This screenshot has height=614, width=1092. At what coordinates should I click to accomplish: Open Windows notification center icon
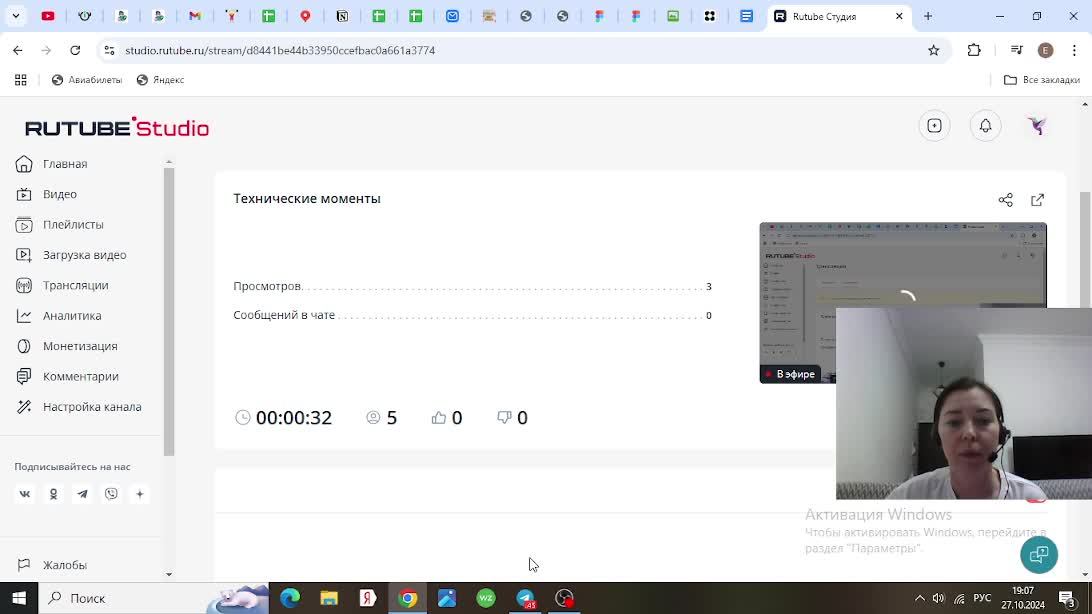click(1068, 598)
